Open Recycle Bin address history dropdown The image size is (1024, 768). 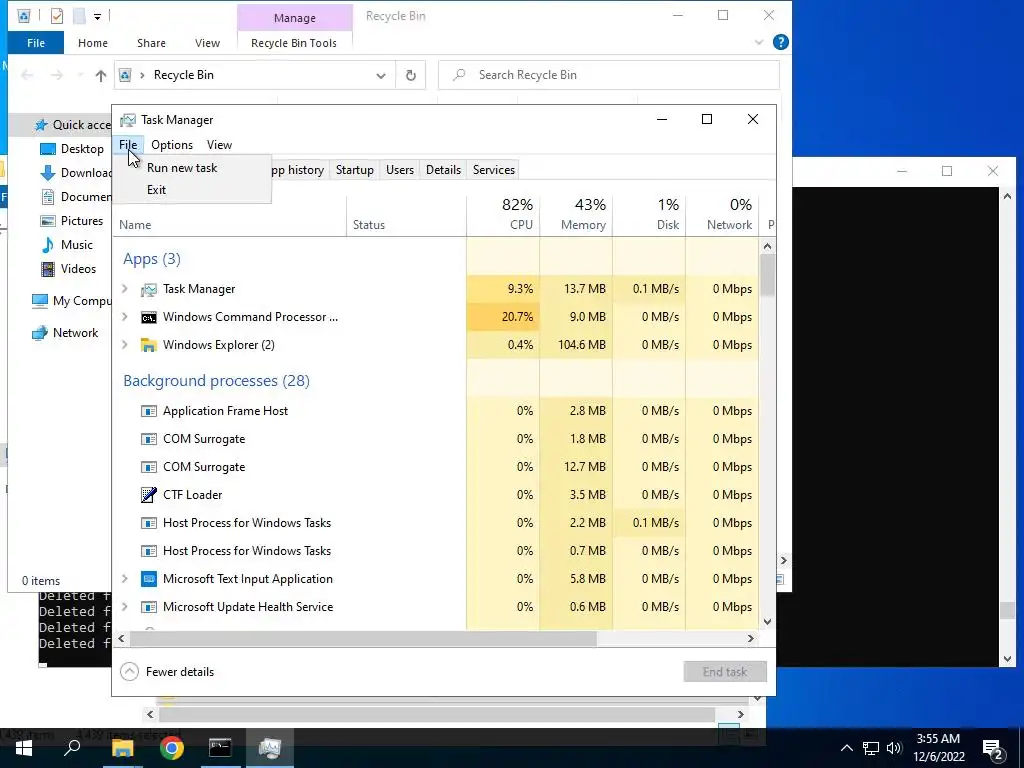click(381, 75)
